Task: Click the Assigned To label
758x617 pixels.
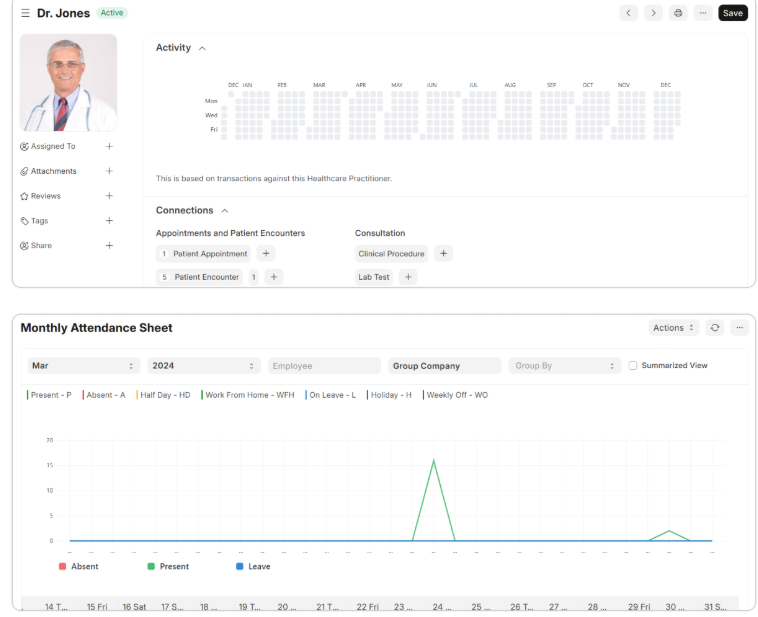Action: [x=53, y=146]
